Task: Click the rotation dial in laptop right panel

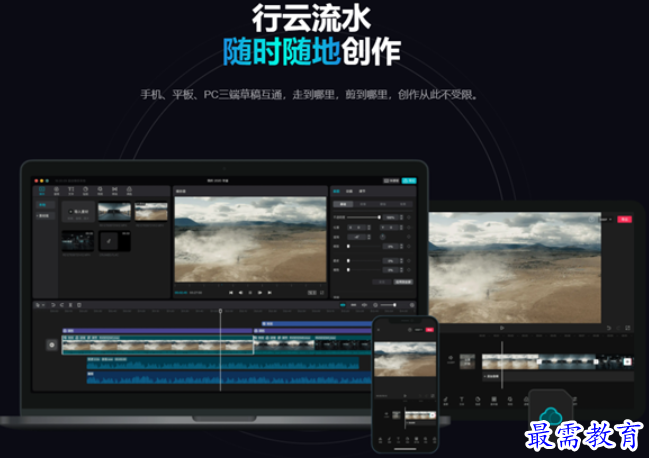Action: [382, 237]
